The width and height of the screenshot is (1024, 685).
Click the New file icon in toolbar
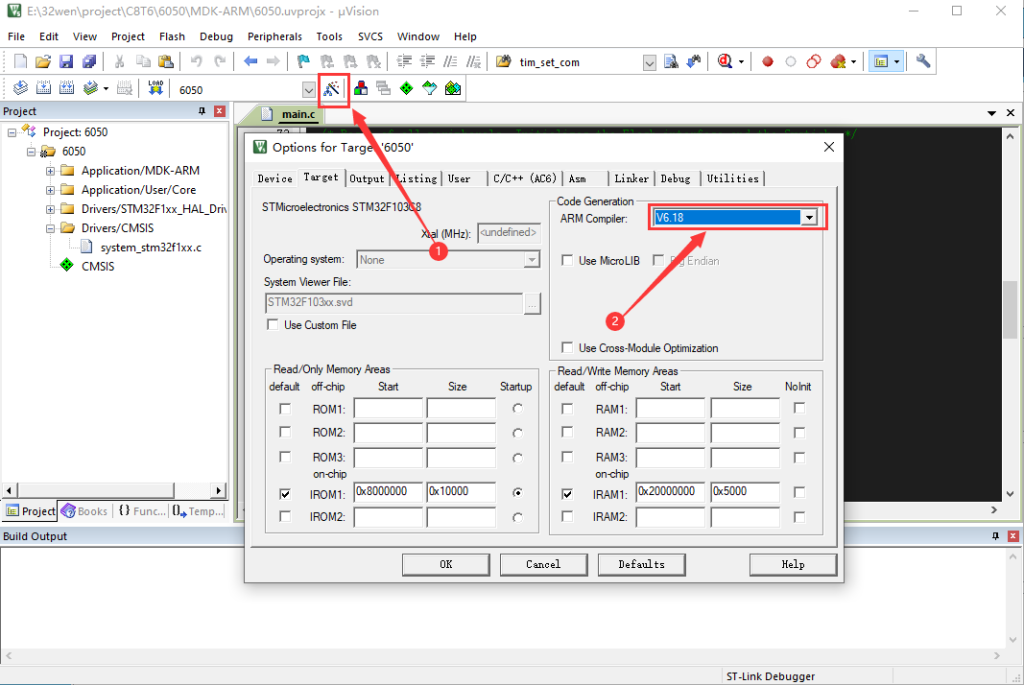(20, 61)
